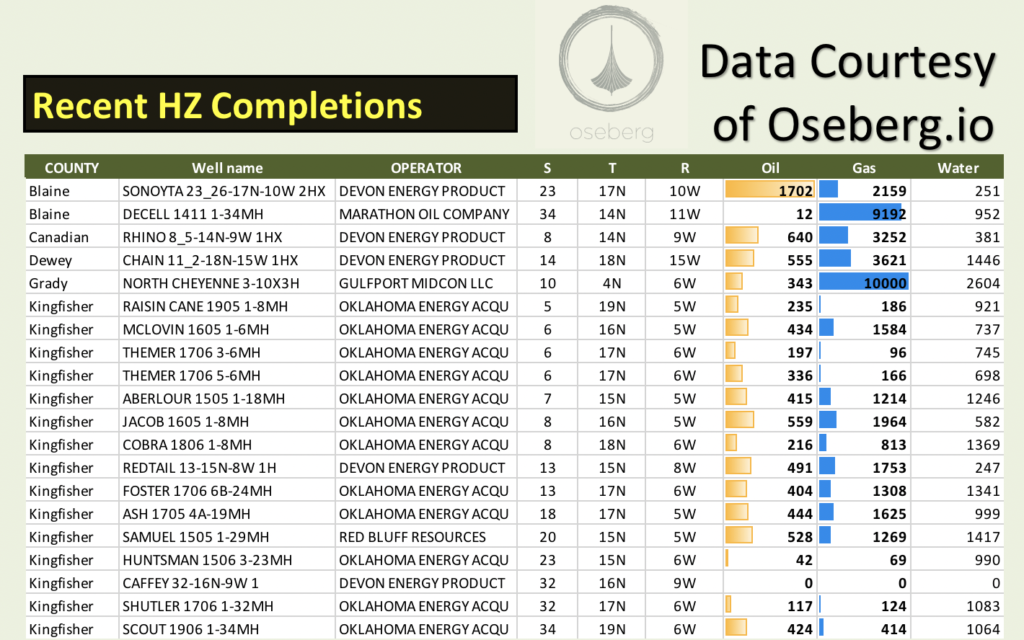The image size is (1024, 640).
Task: Select well RAISIN CANE 1905 1-8MH
Action: pos(206,306)
